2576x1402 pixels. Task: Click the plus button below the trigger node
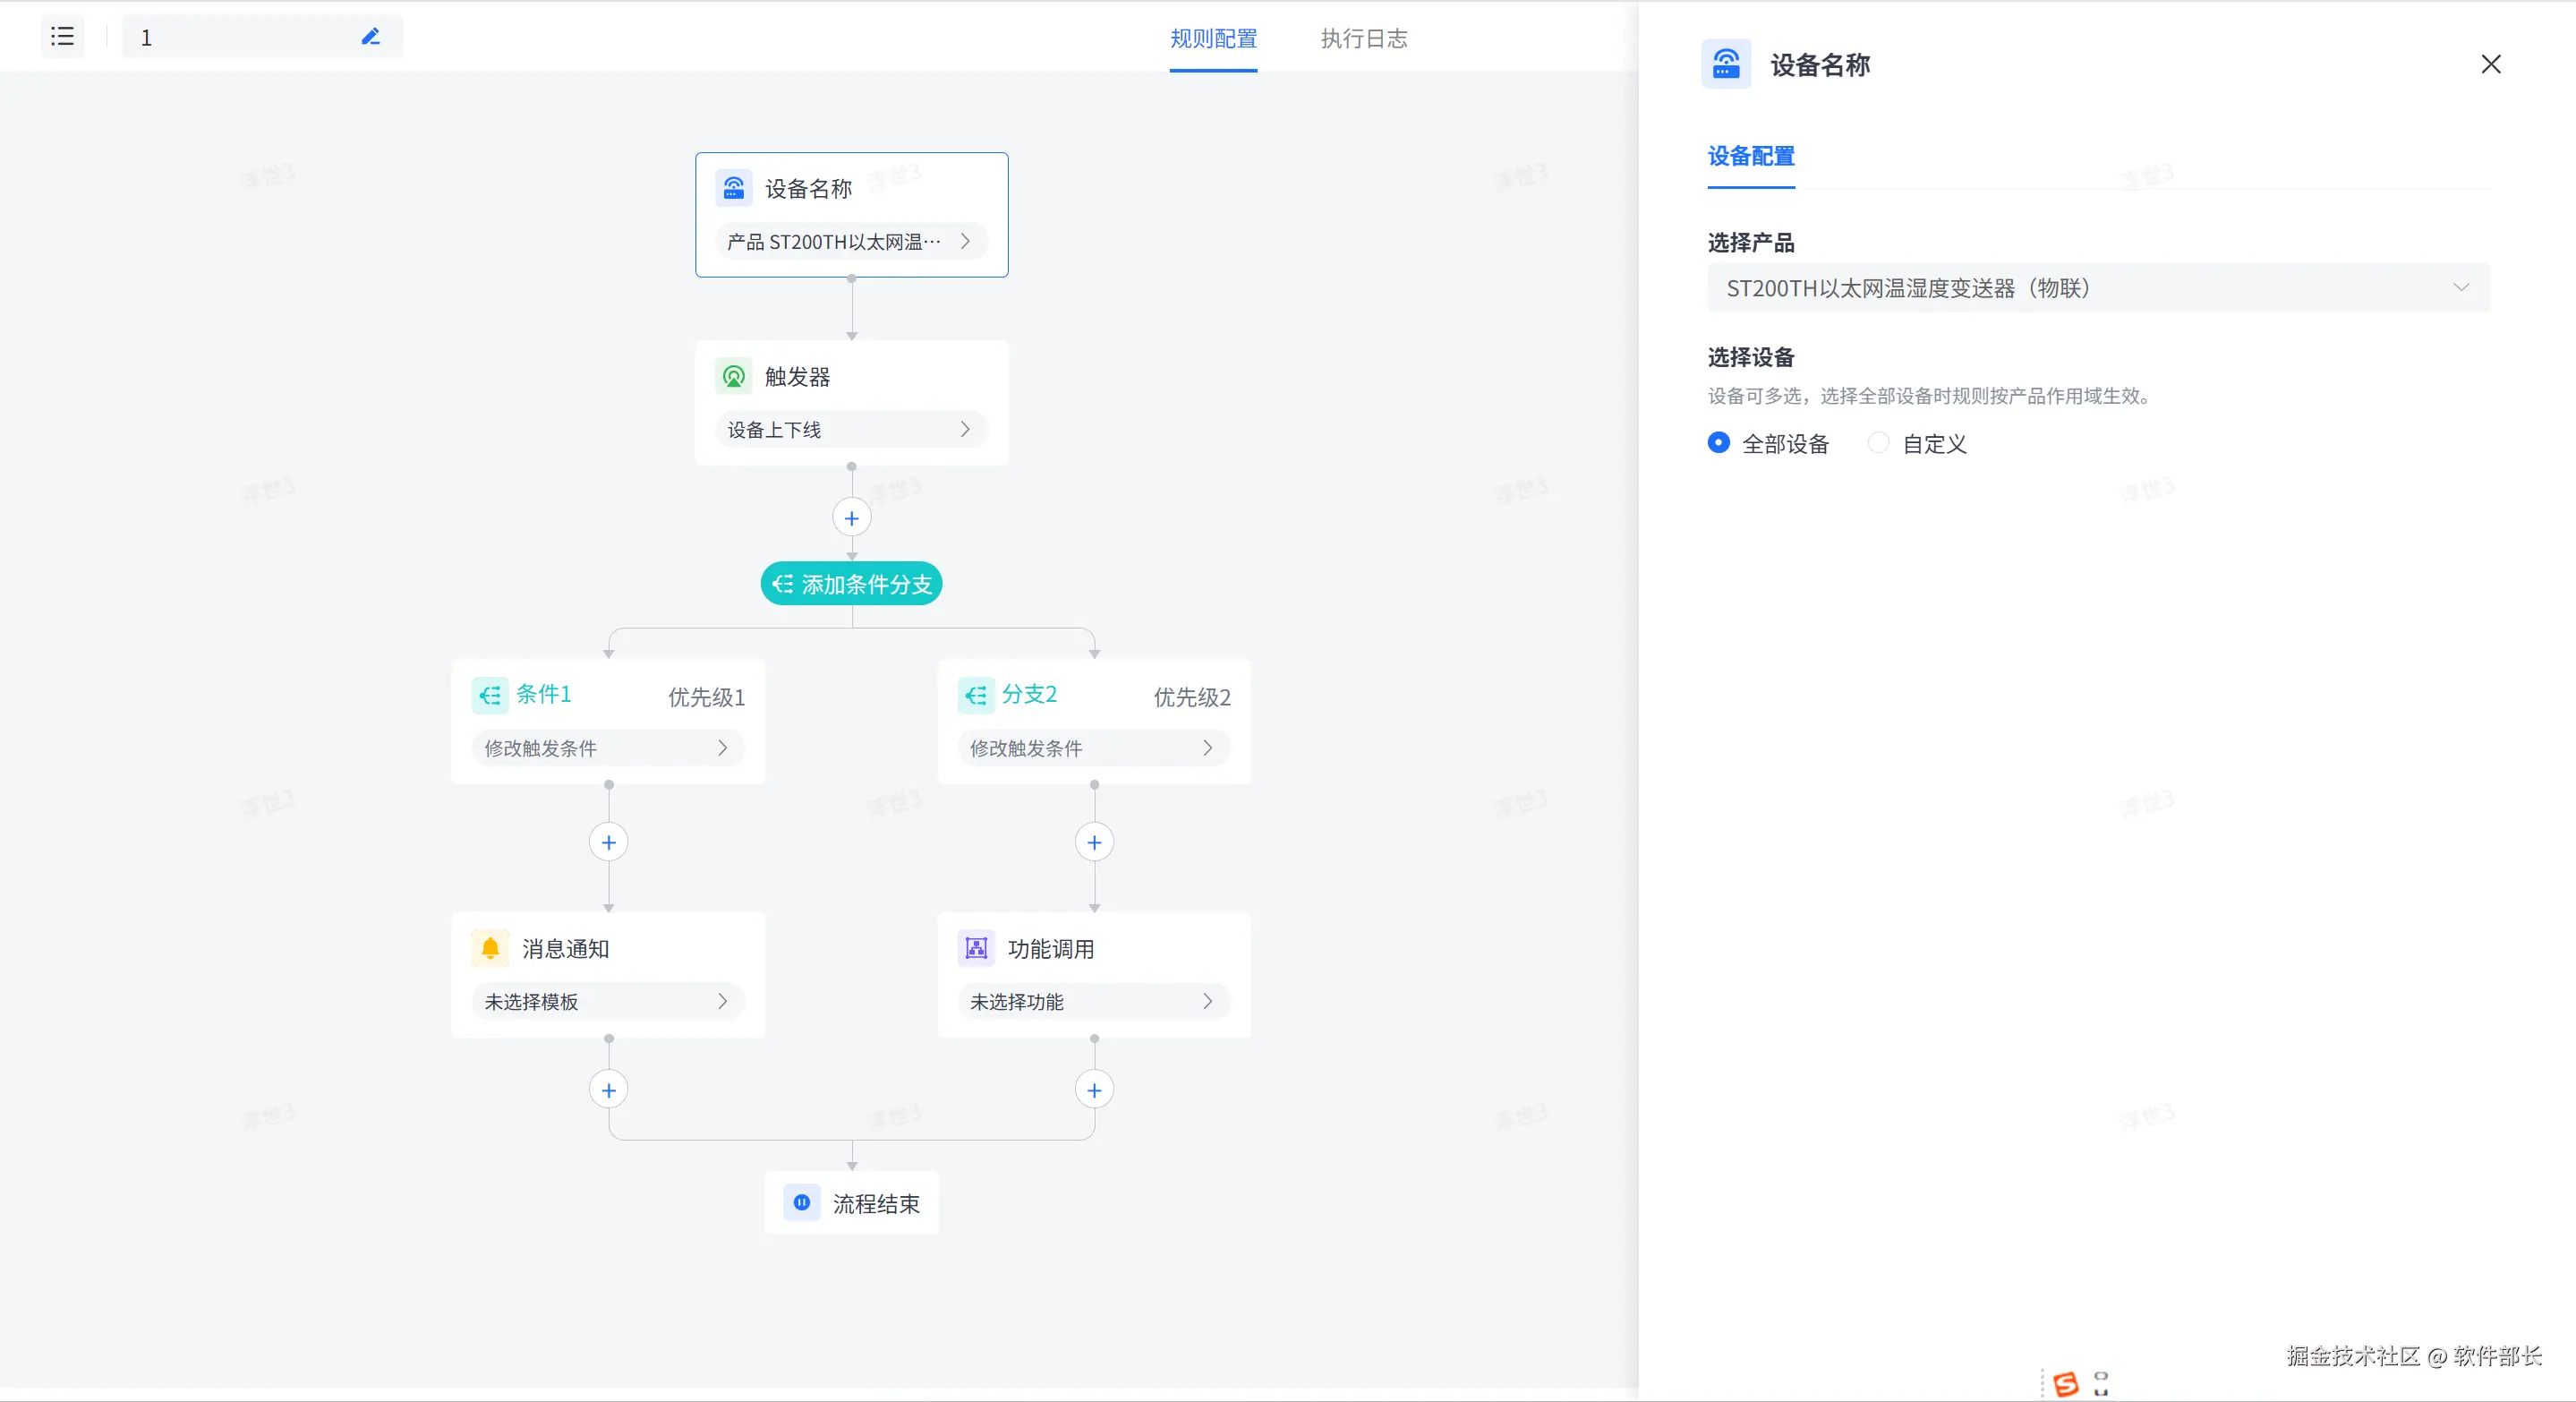pos(851,518)
